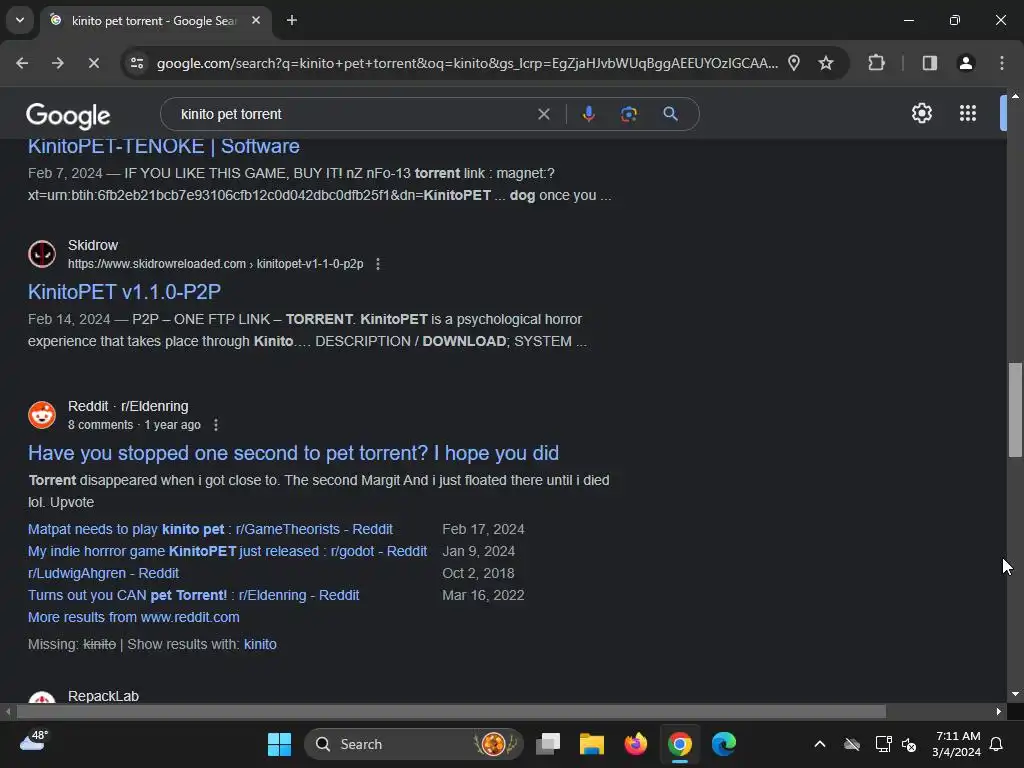The image size is (1024, 768).
Task: Open the Chrome extensions puzzle icon
Action: point(876,63)
